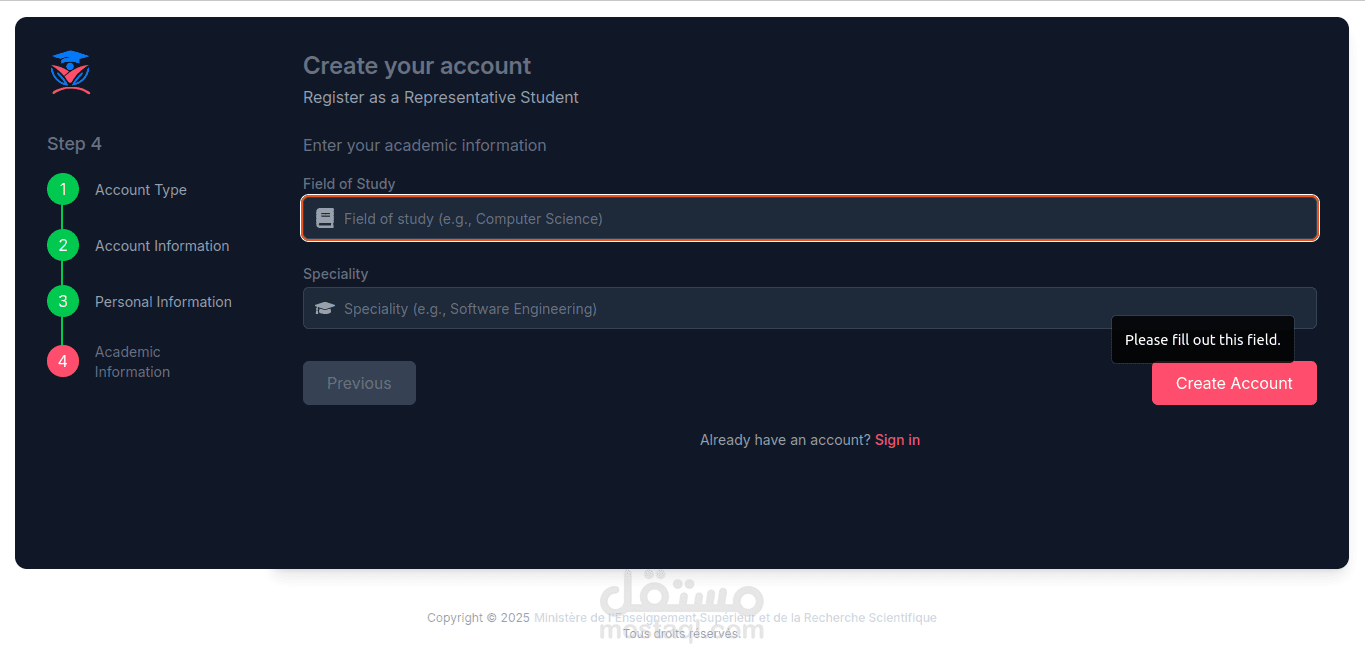The image size is (1365, 657).
Task: Focus the Speciality text box
Action: click(x=810, y=308)
